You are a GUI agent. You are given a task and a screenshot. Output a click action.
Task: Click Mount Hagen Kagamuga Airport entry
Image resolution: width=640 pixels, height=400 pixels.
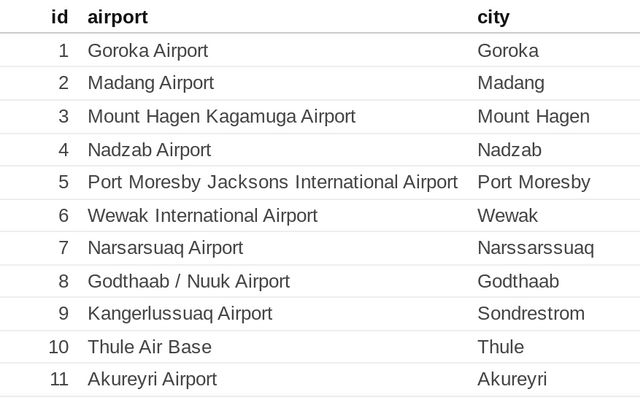pos(222,117)
